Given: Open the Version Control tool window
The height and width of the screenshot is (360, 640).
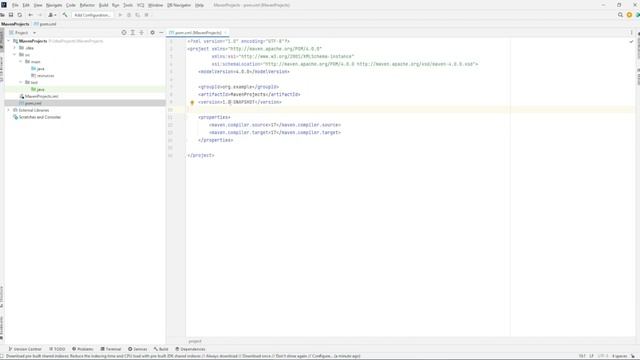Looking at the screenshot, I should coord(25,349).
